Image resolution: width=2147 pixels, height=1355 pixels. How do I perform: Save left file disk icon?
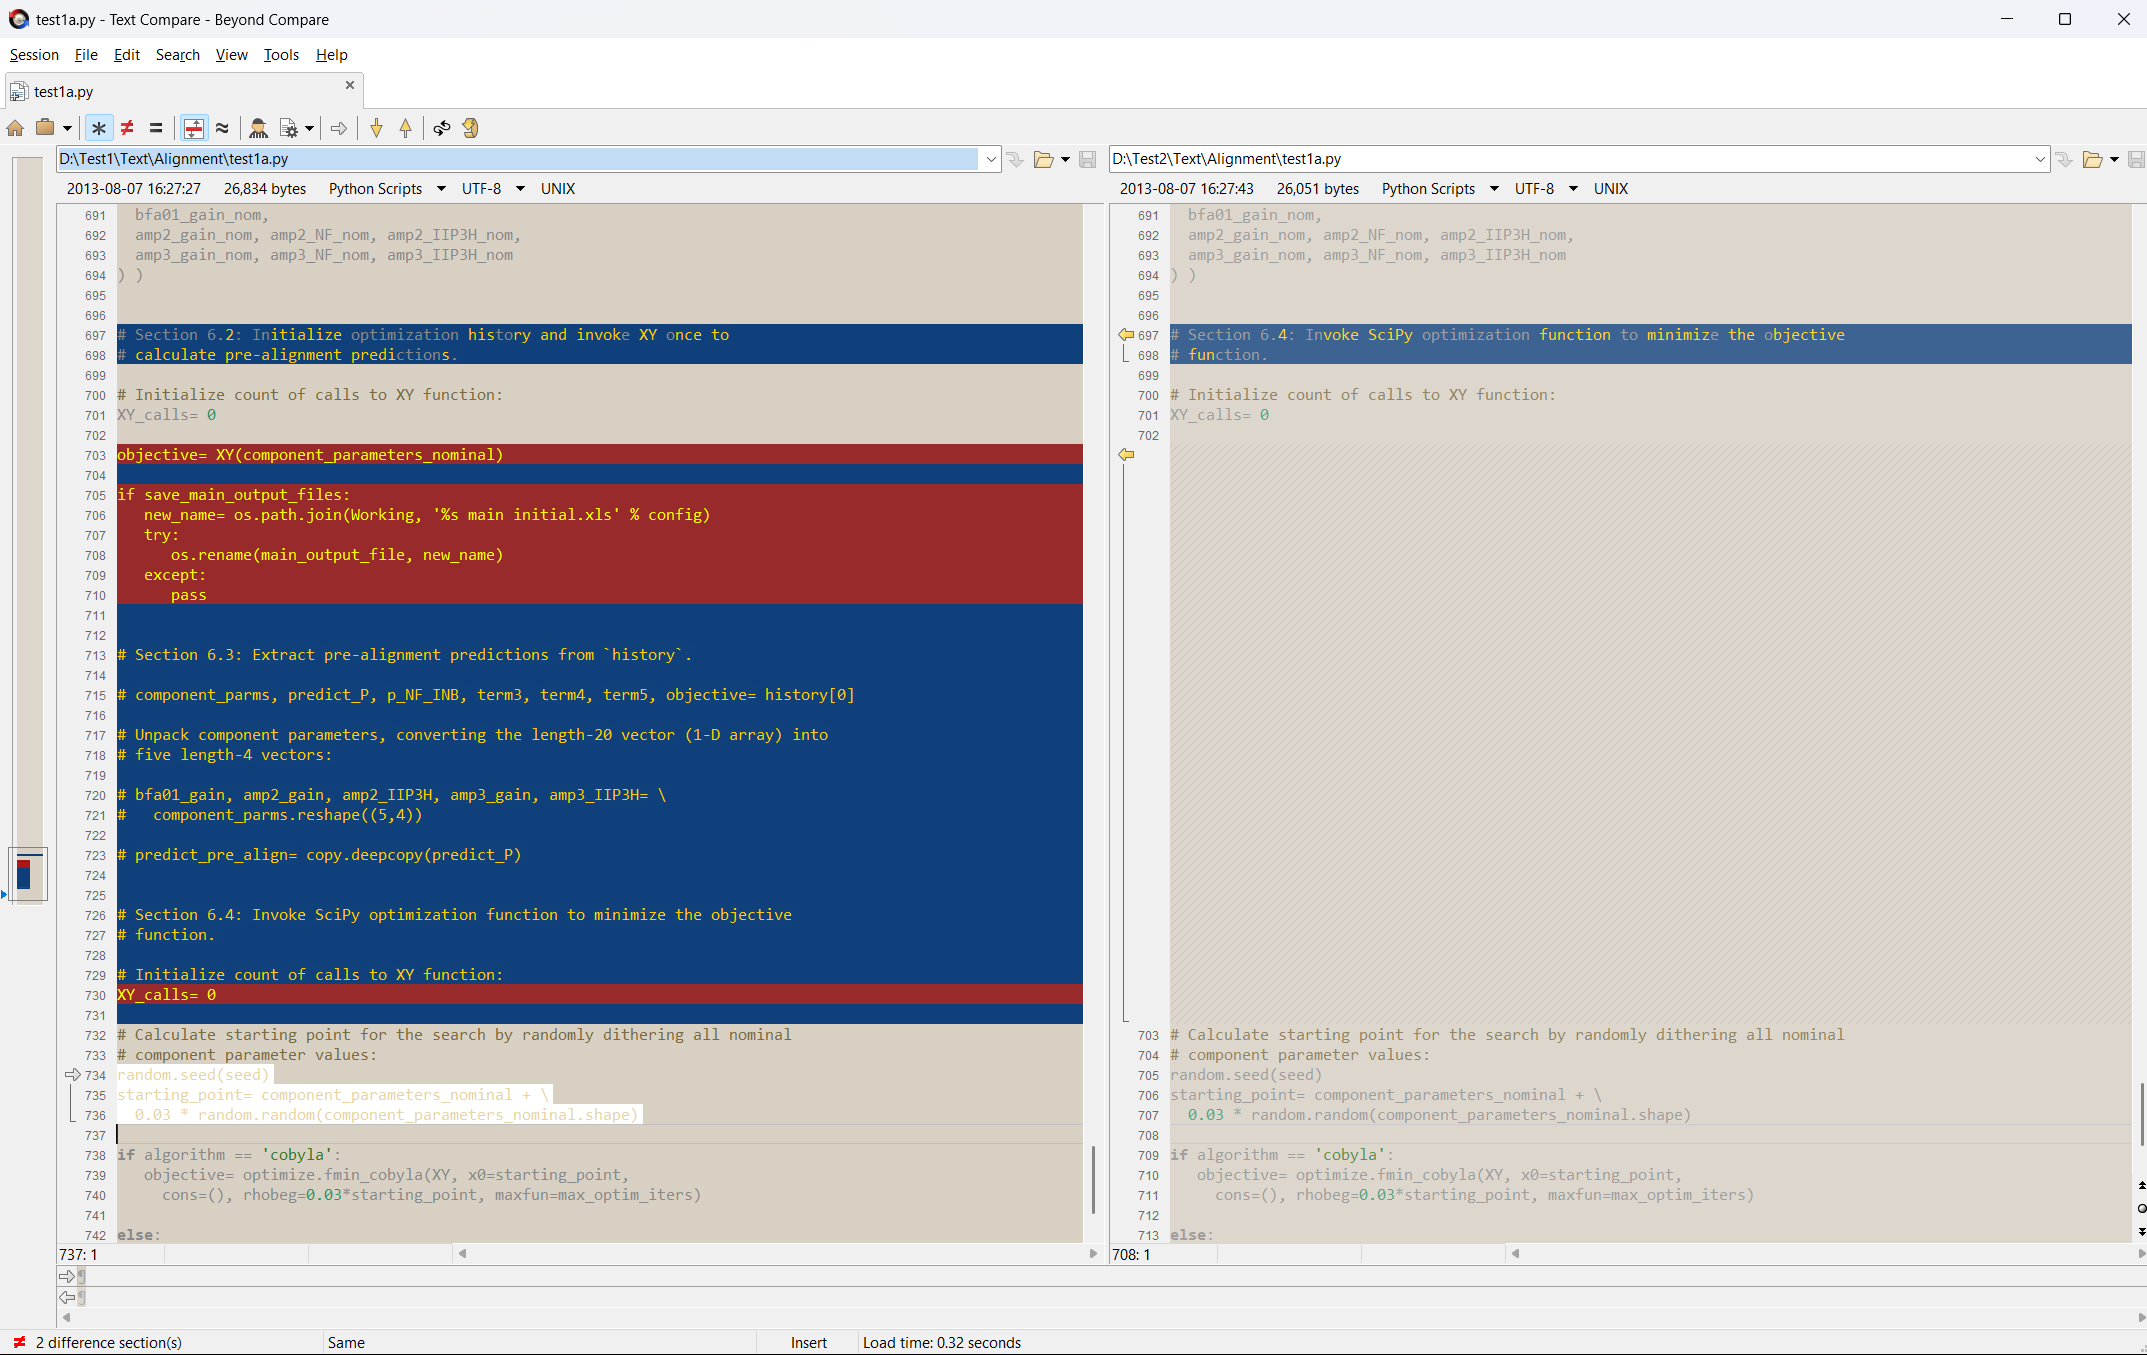(x=1088, y=159)
